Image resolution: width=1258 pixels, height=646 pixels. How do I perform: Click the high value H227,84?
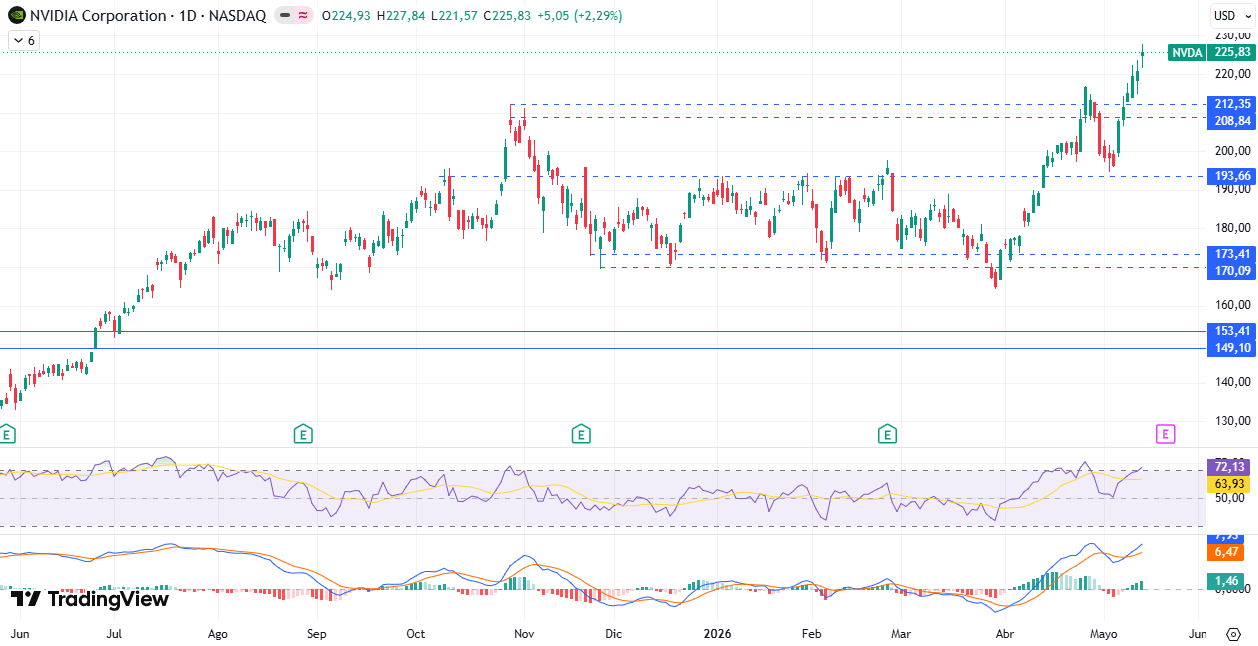point(403,16)
